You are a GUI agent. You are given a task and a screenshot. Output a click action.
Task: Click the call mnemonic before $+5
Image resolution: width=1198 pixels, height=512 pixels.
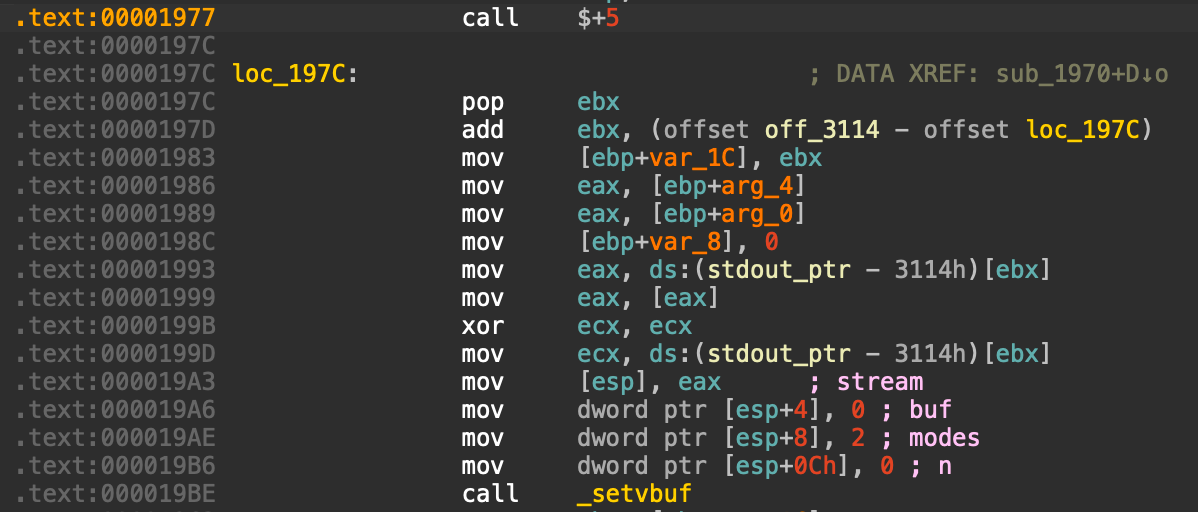(491, 18)
